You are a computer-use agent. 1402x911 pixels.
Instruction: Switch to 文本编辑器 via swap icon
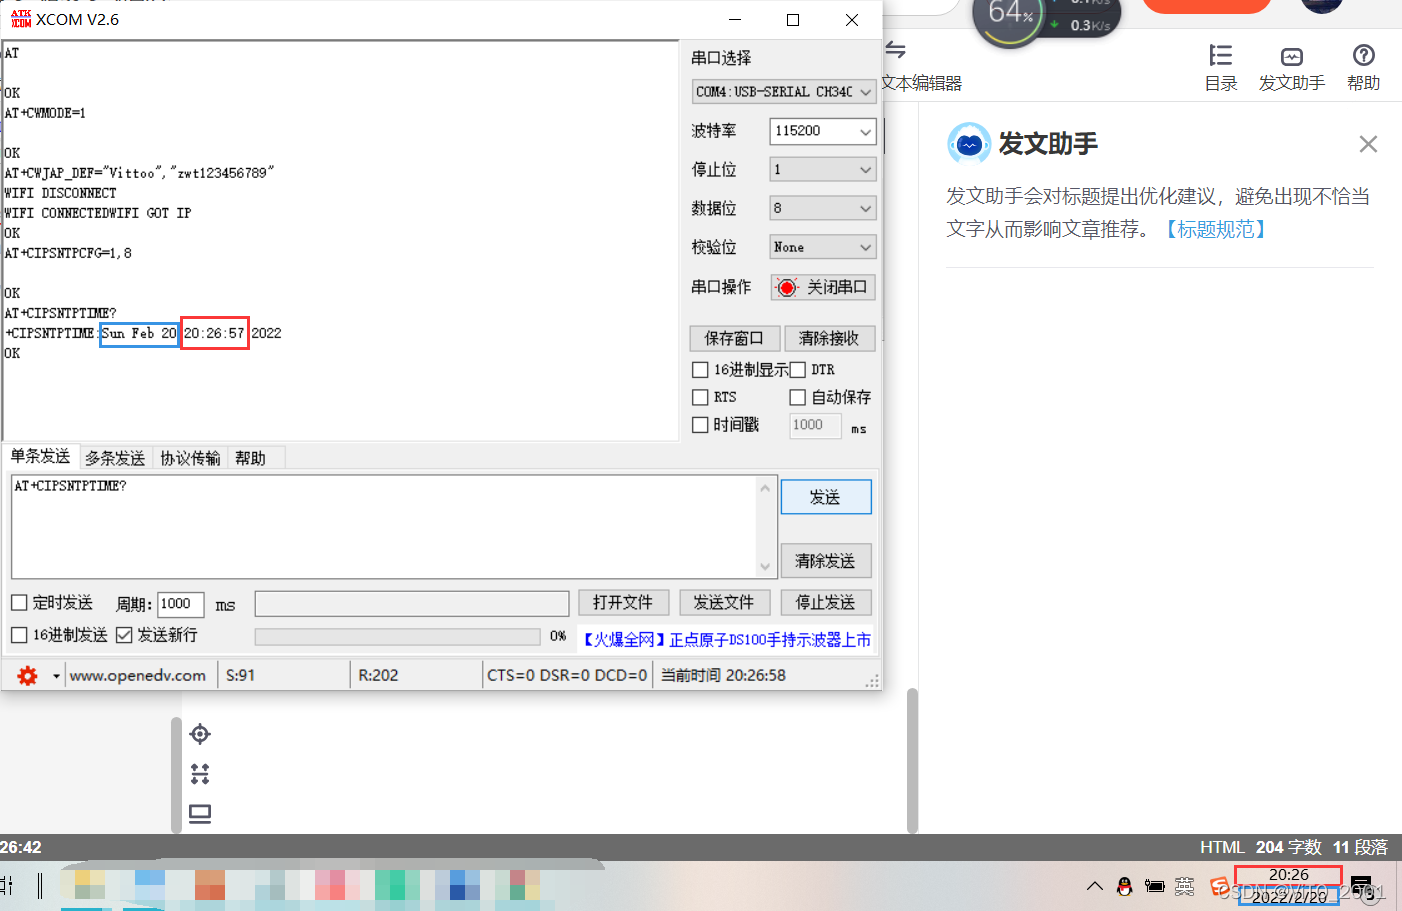[895, 50]
